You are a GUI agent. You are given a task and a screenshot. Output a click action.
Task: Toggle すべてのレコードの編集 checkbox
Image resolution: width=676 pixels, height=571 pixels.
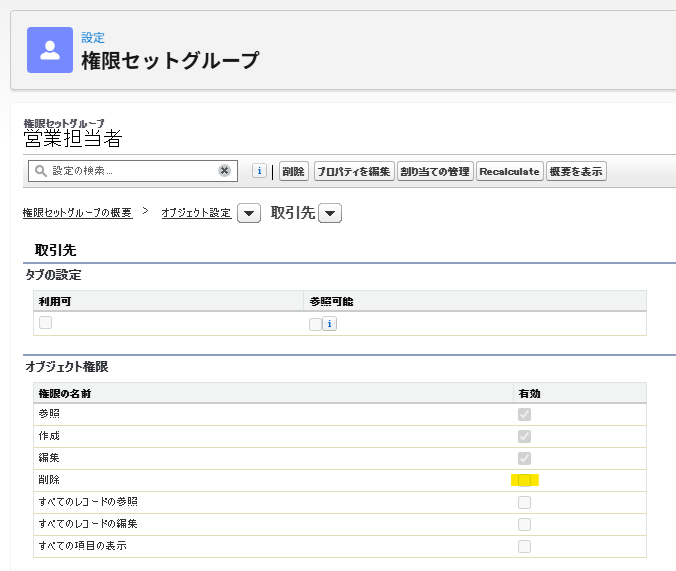click(524, 524)
